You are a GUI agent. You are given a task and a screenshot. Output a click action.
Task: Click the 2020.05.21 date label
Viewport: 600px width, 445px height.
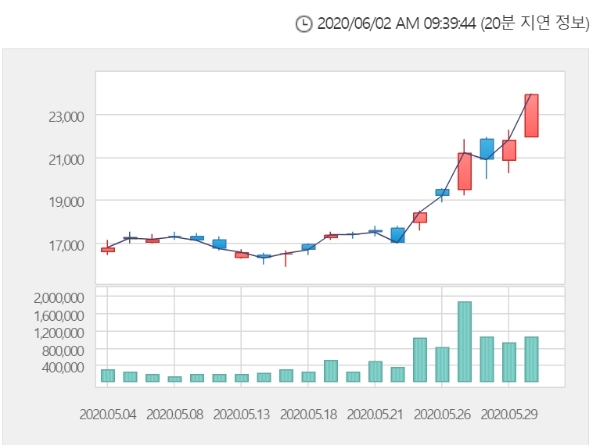click(375, 414)
